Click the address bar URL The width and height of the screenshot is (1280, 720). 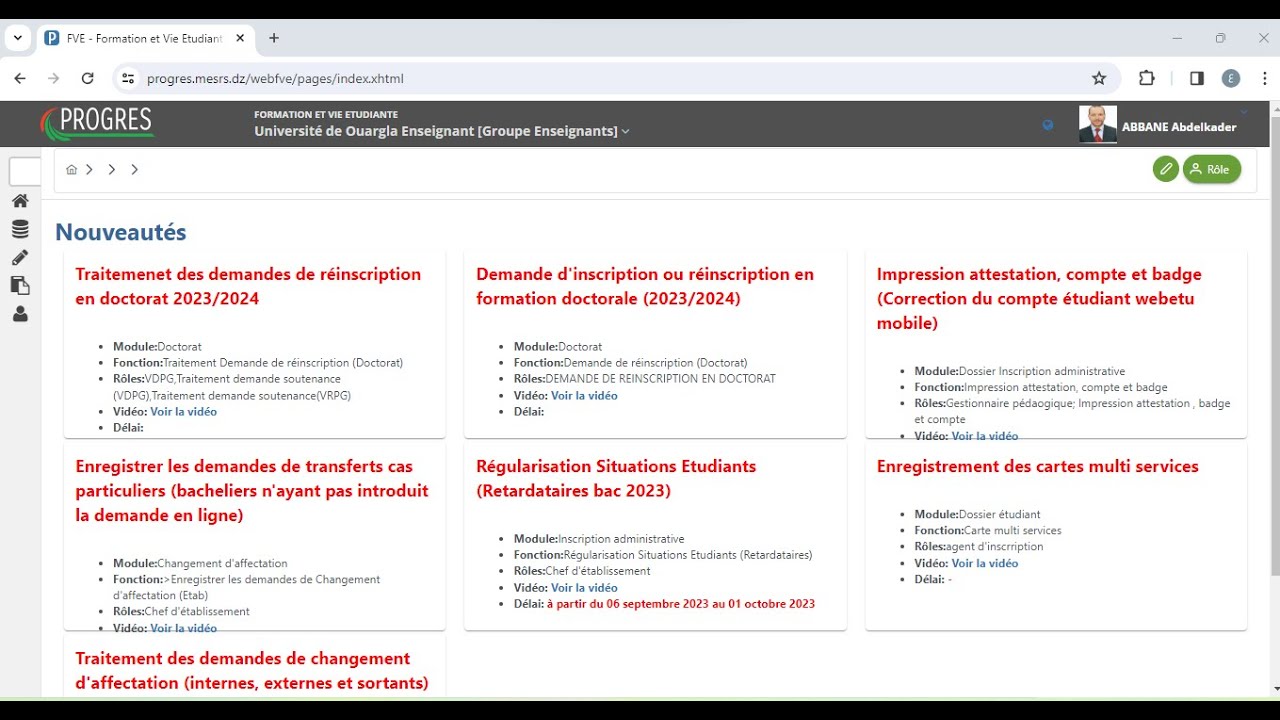(275, 78)
